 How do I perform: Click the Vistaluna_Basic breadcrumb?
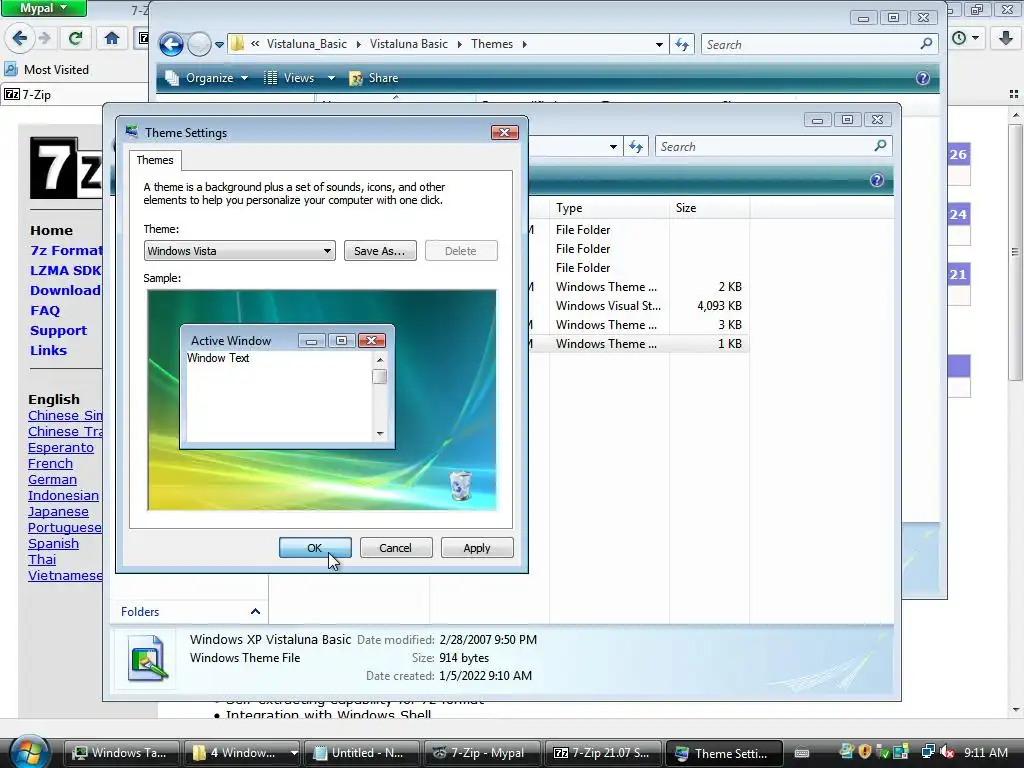[307, 44]
